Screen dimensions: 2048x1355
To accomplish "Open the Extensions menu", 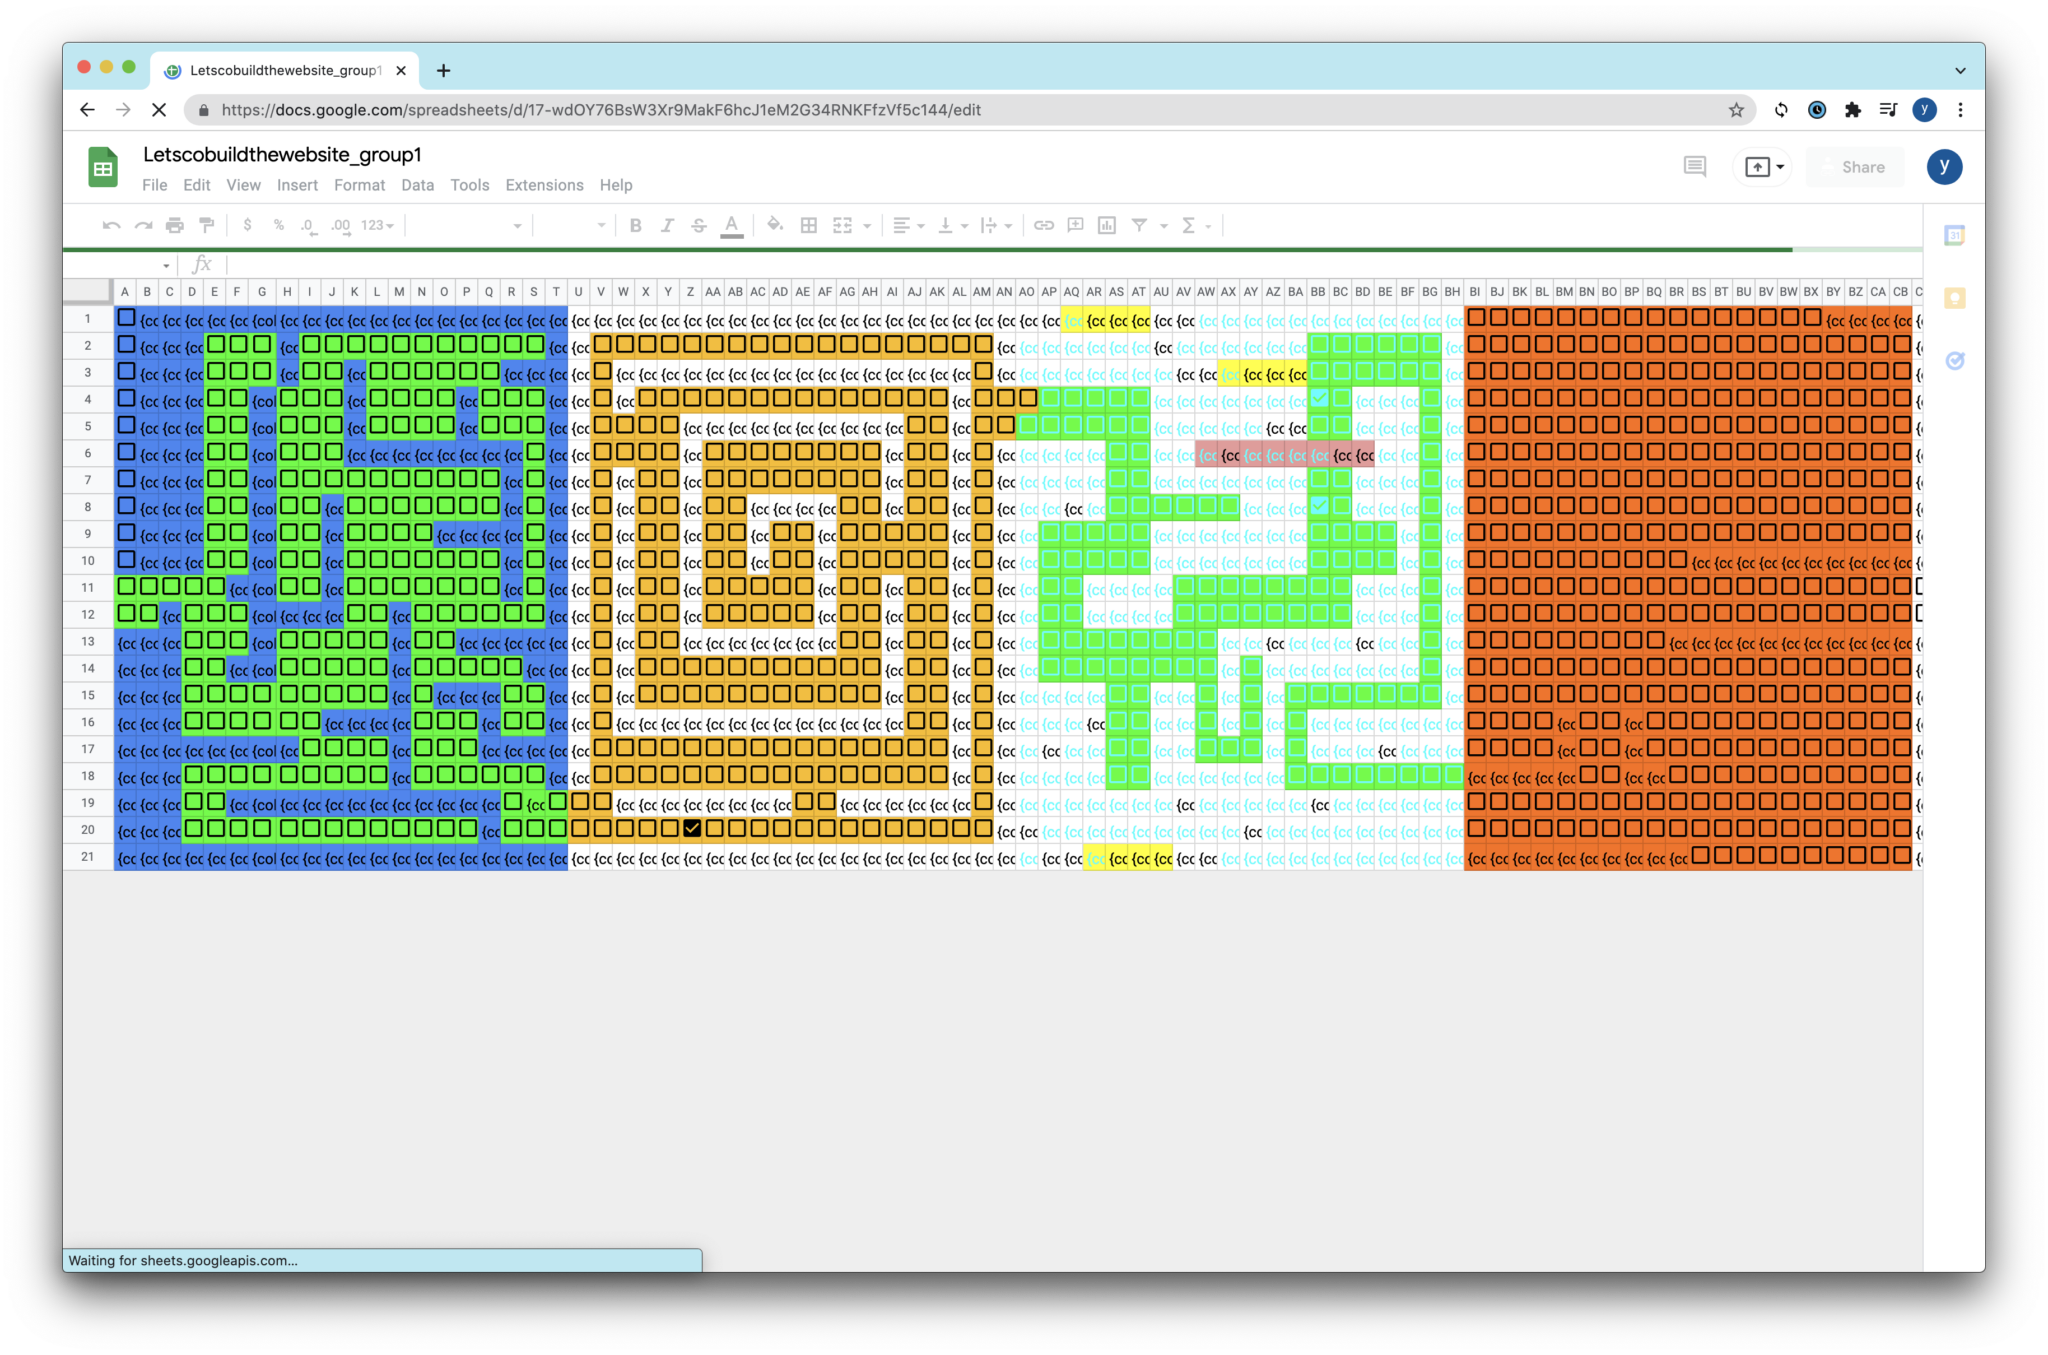I will (544, 185).
